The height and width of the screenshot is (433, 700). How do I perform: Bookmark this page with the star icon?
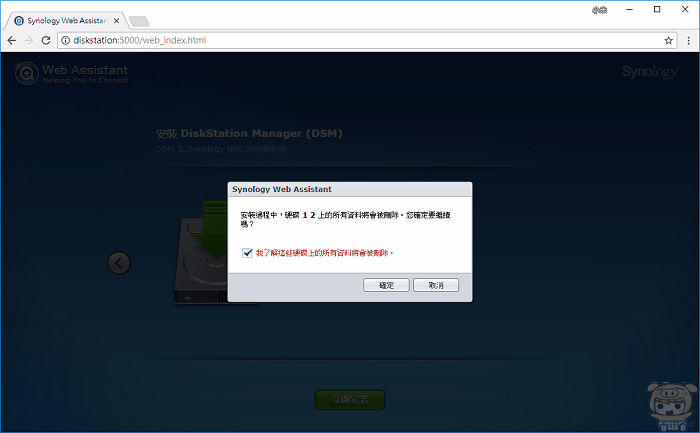(x=668, y=41)
